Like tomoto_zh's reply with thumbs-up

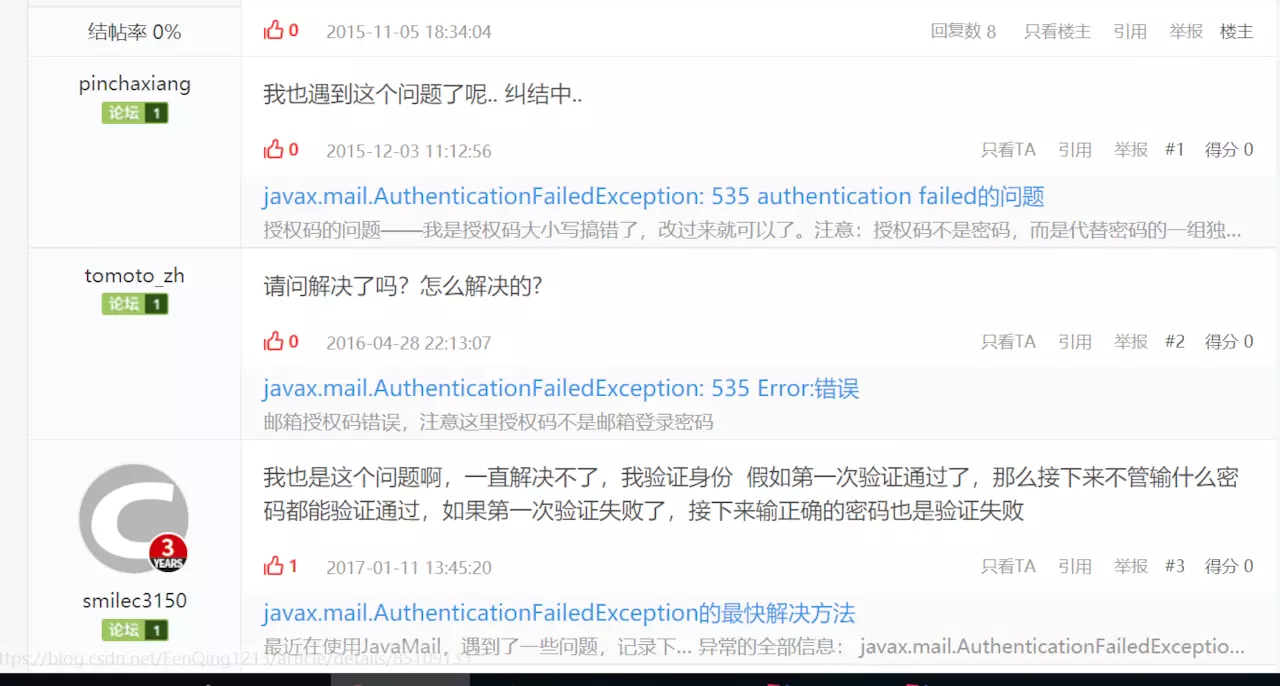274,342
